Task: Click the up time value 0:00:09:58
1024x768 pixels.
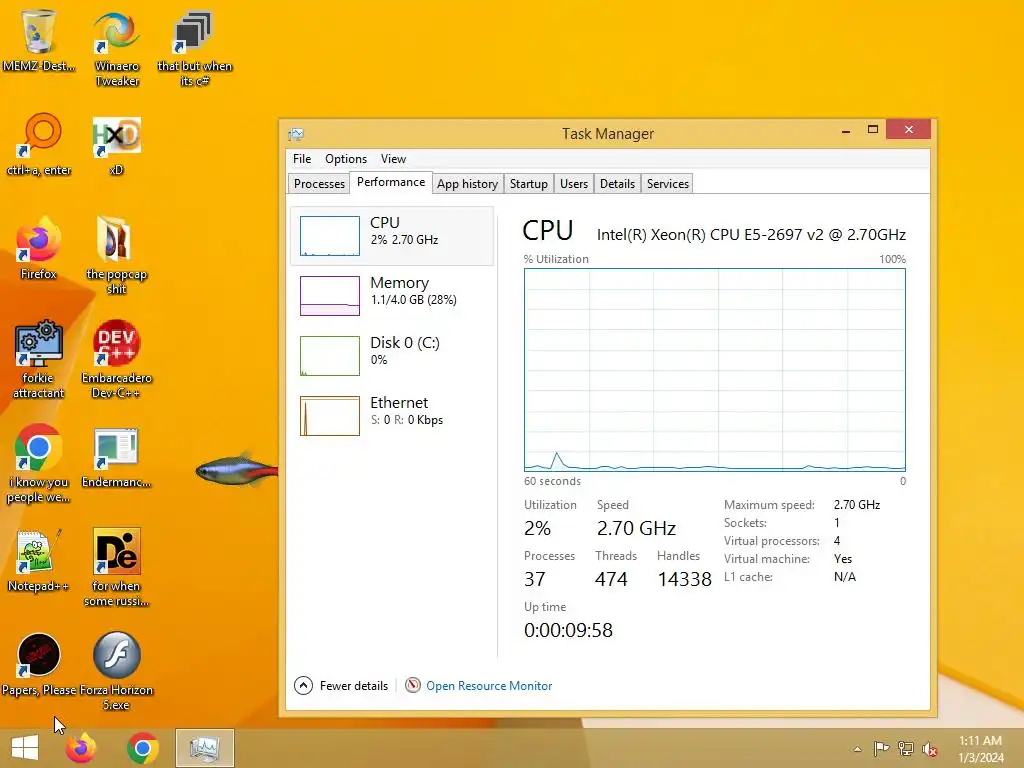Action: [x=568, y=630]
